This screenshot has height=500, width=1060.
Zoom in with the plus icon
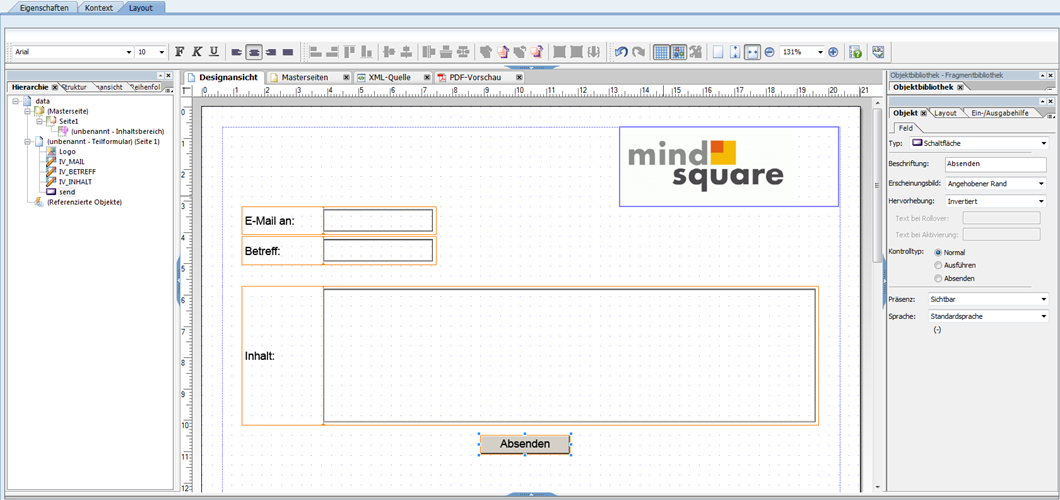pyautogui.click(x=833, y=51)
